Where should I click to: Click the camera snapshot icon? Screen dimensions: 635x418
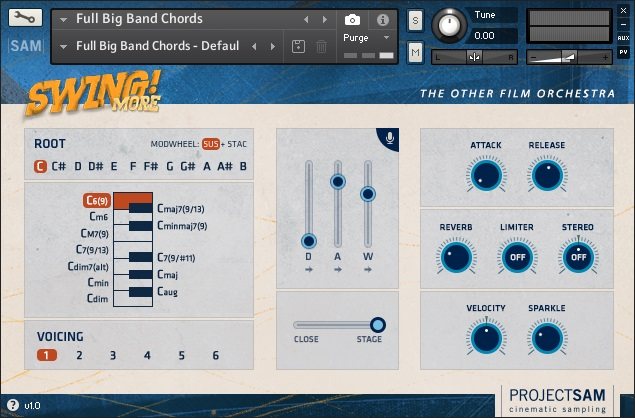[352, 19]
